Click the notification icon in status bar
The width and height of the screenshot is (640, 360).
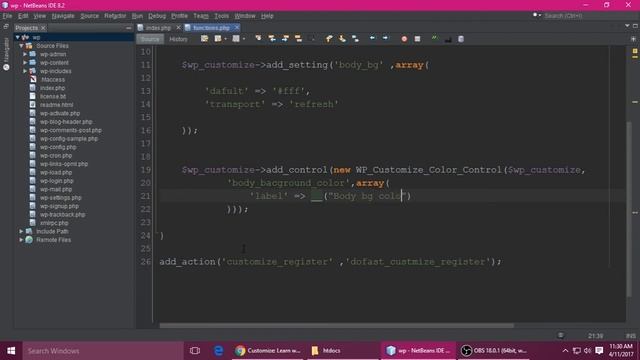[561, 335]
